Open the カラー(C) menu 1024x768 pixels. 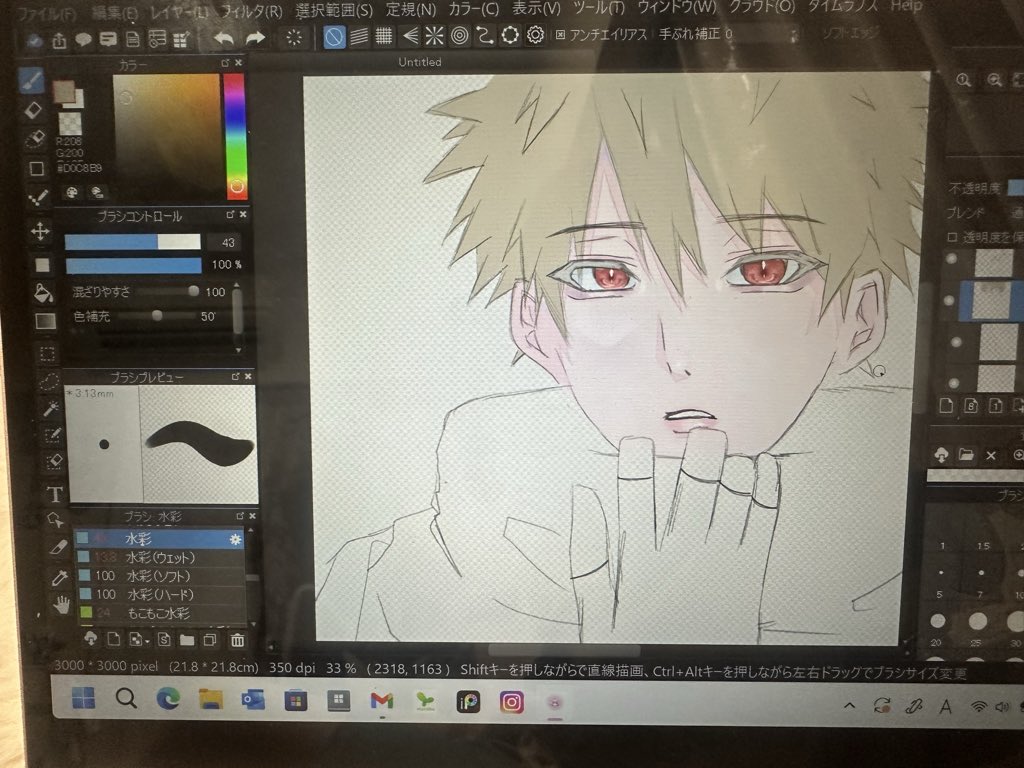pos(473,9)
